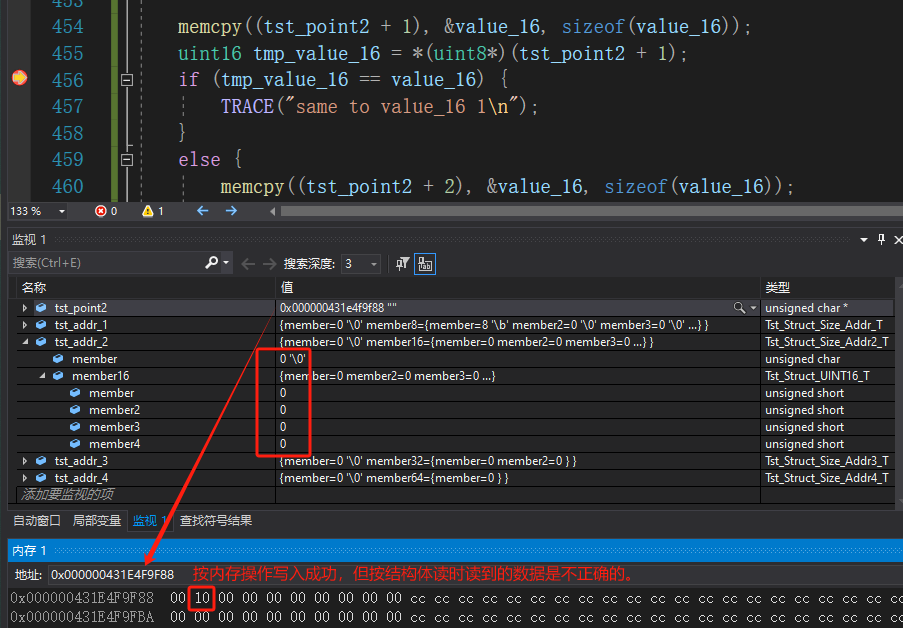Click the cube icon beside member2
Image resolution: width=903 pixels, height=628 pixels.
pos(75,410)
